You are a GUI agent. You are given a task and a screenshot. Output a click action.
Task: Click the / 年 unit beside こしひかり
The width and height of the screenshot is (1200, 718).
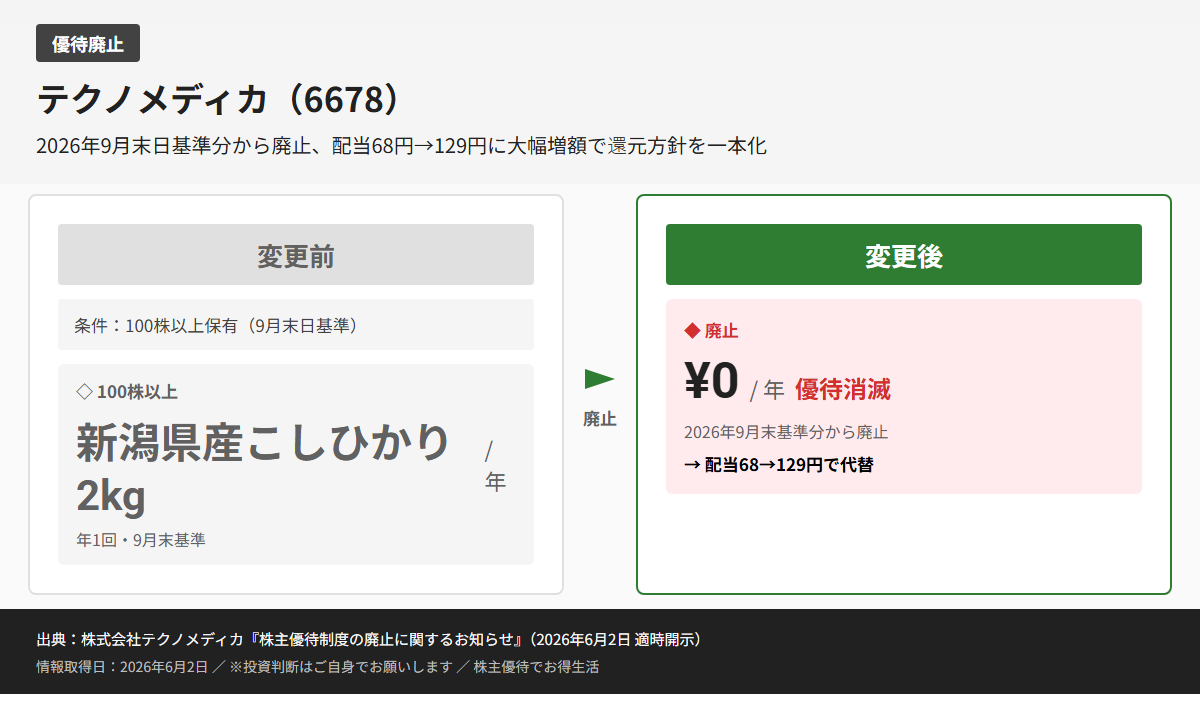coord(496,466)
